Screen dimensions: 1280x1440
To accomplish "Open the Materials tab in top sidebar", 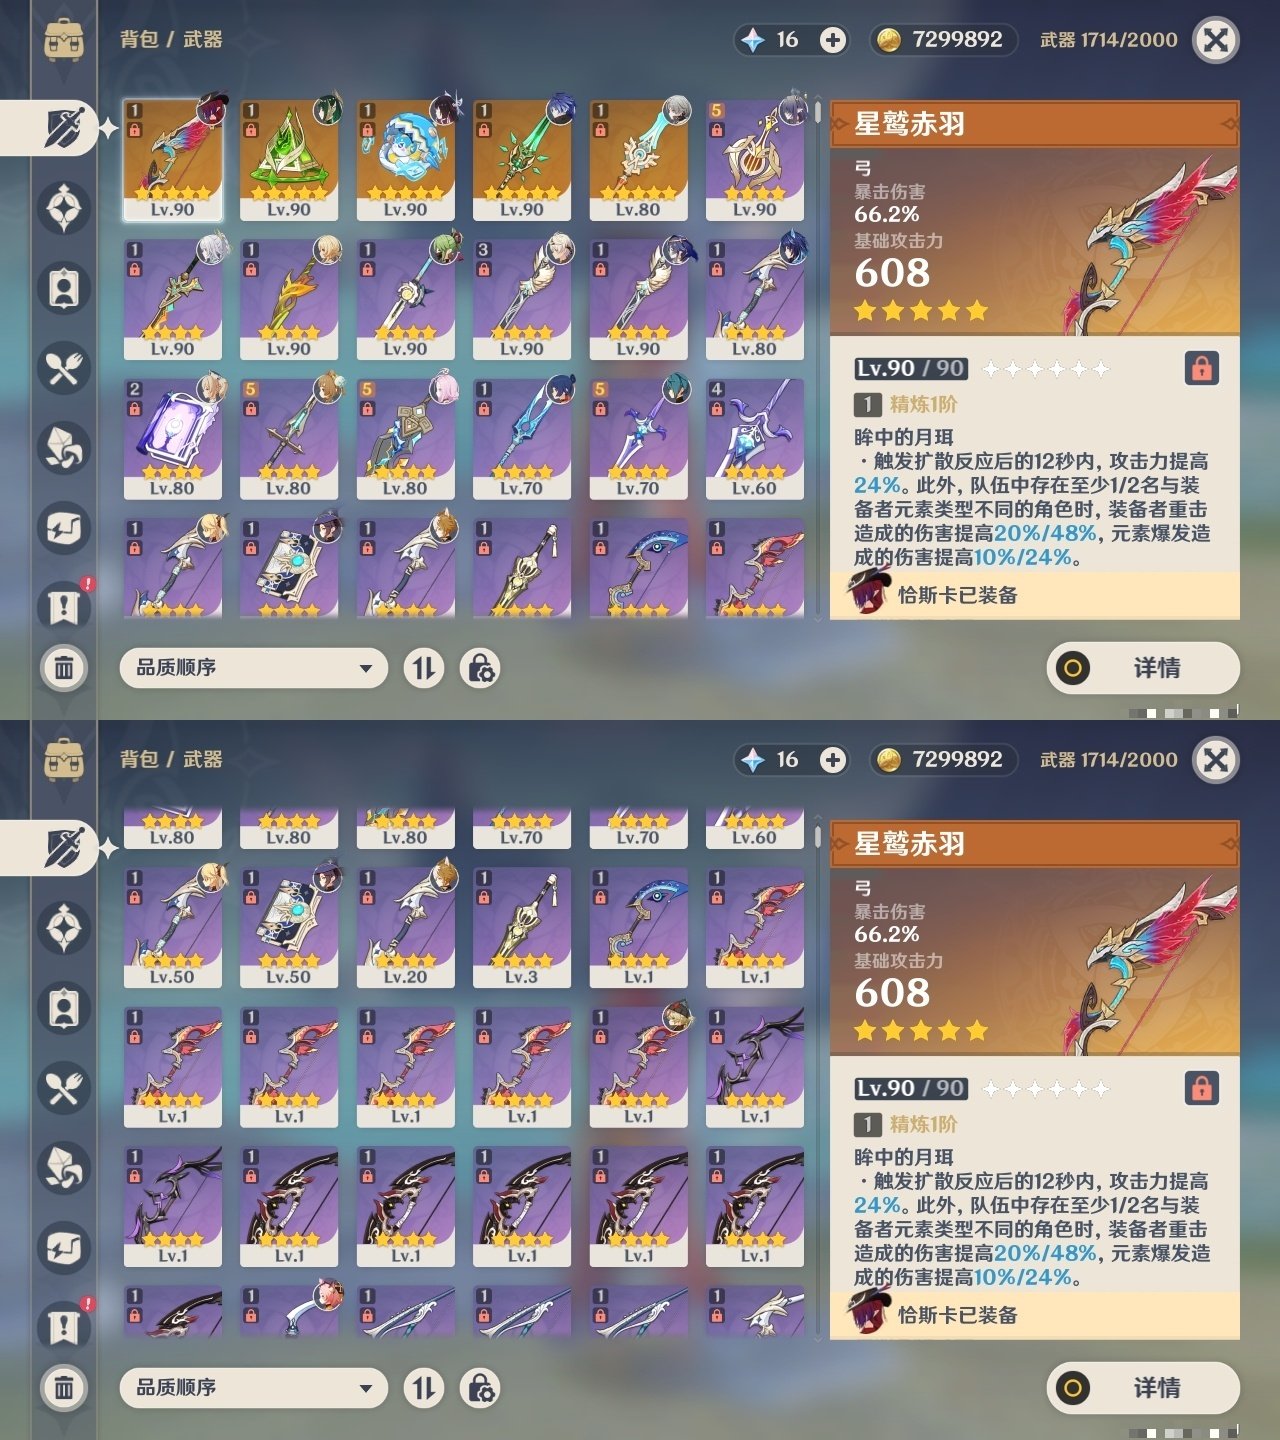I will tap(64, 448).
